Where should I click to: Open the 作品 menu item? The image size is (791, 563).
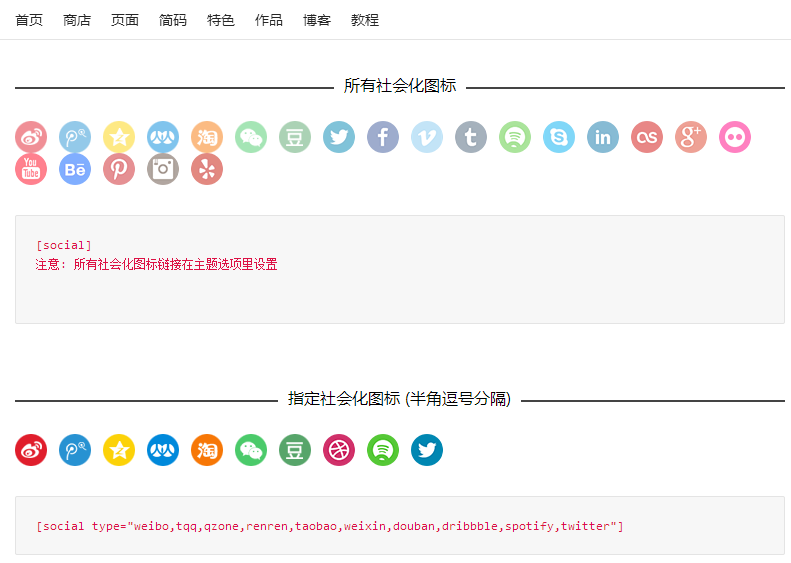tap(269, 20)
